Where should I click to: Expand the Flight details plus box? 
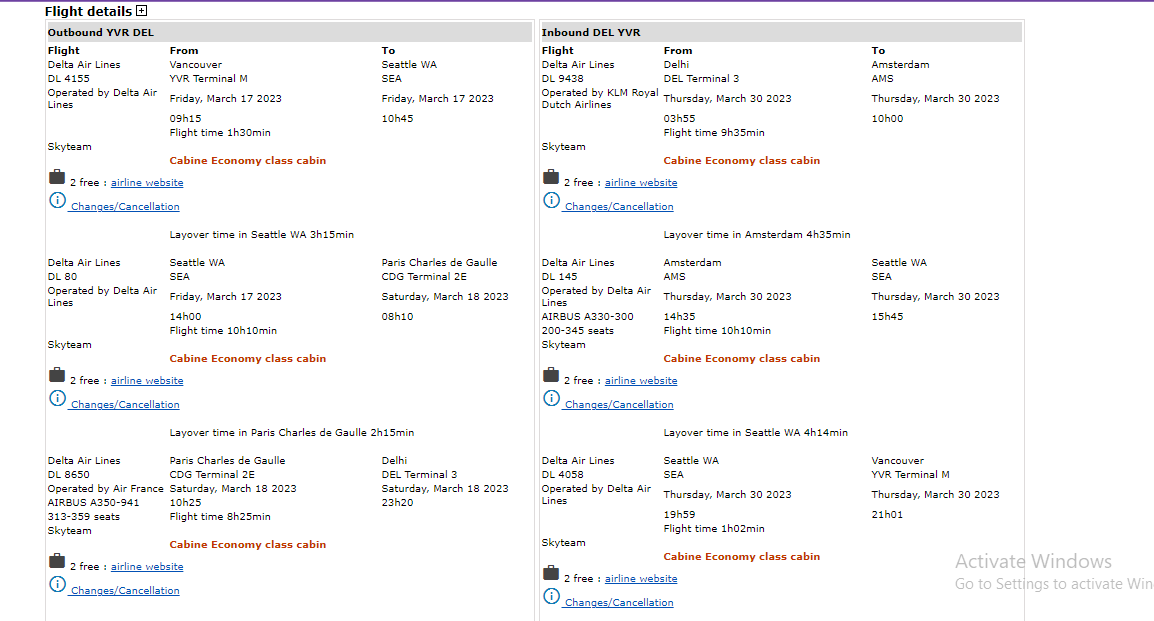point(141,12)
